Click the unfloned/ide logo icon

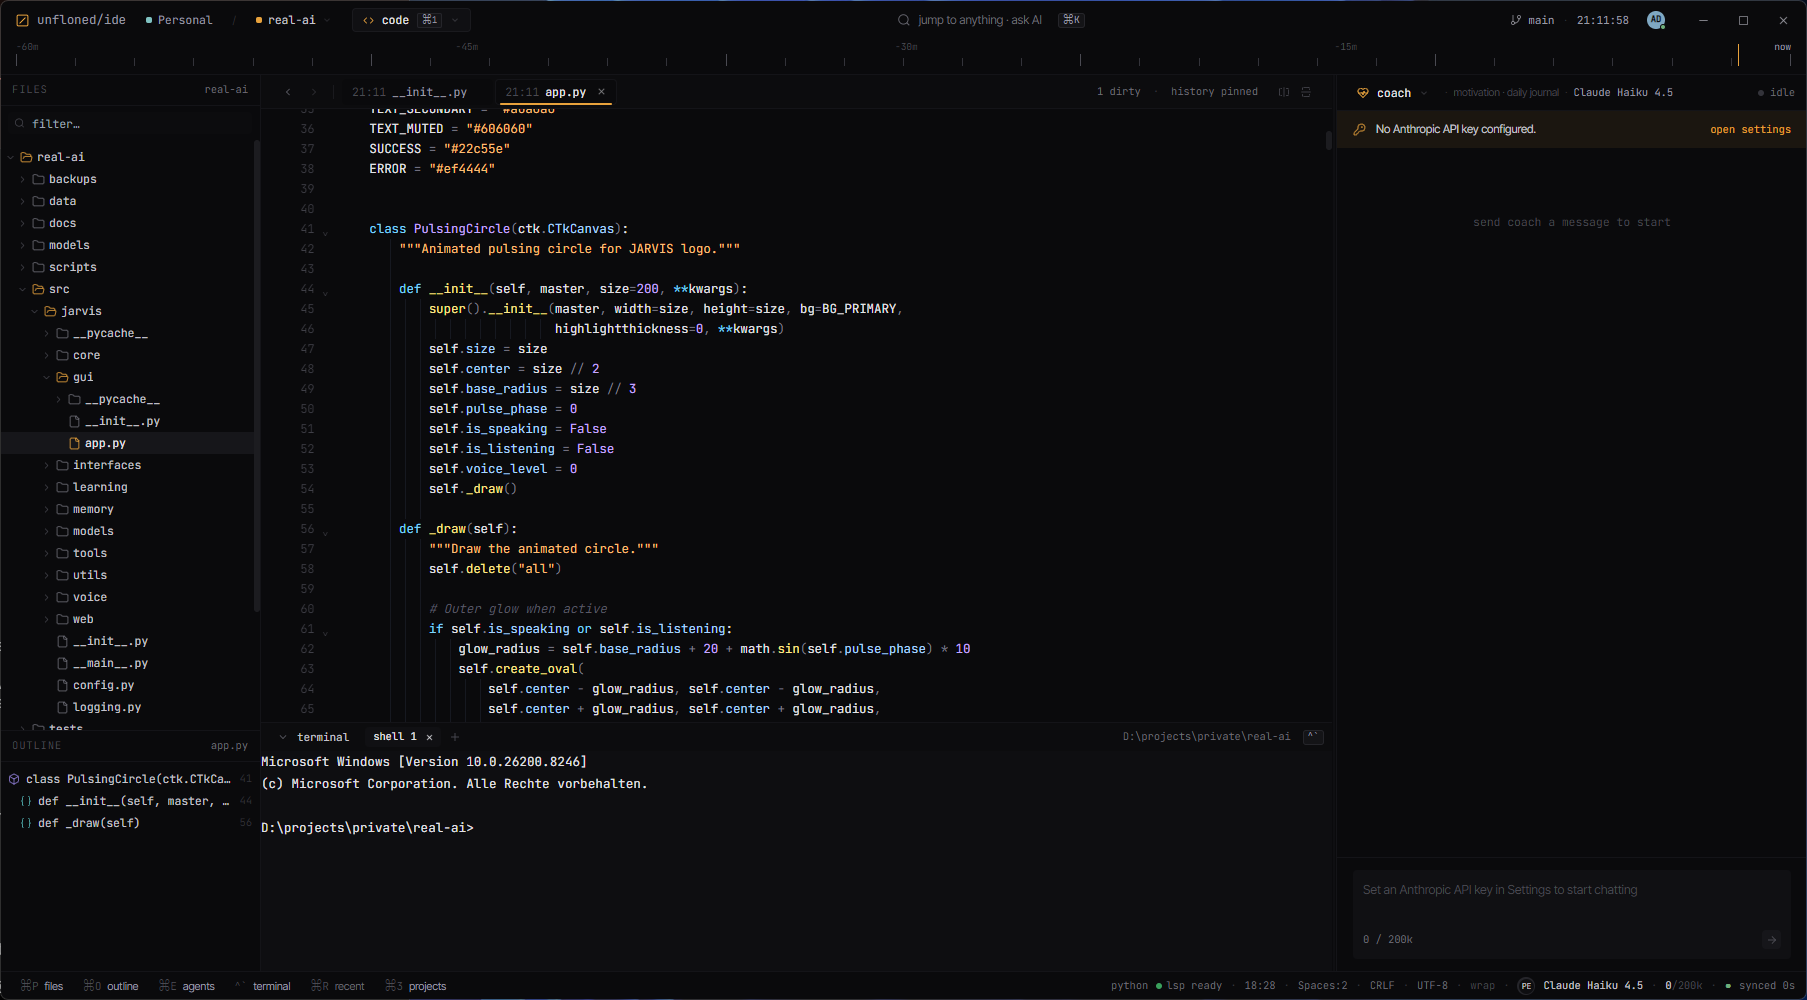(x=22, y=20)
